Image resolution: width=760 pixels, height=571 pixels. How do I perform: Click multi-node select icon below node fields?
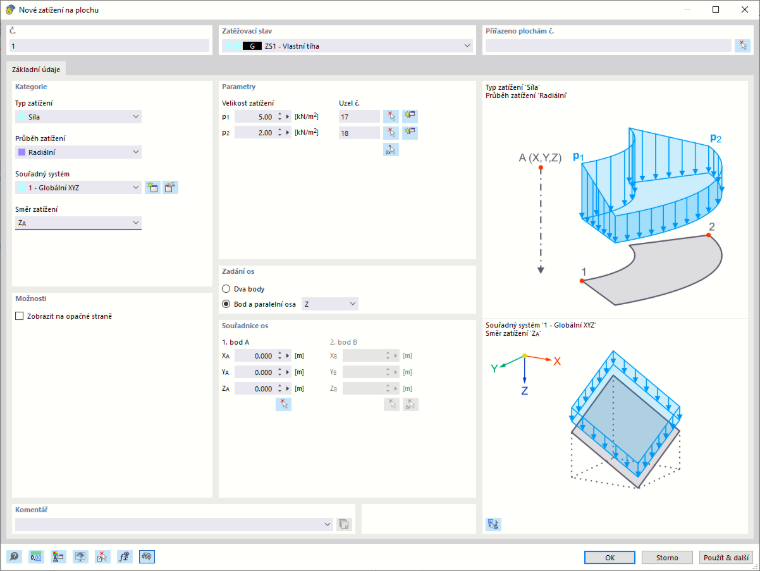[391, 149]
